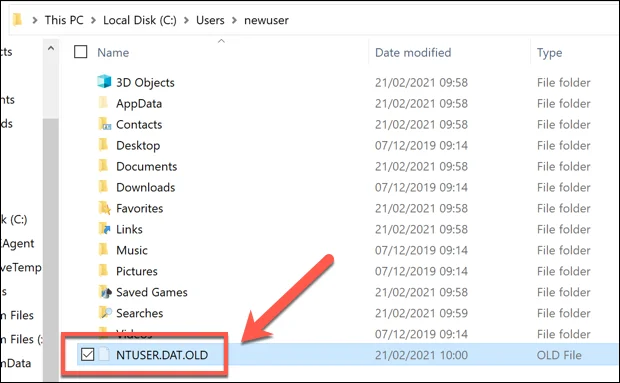This screenshot has height=383, width=620.
Task: Click the Documents folder icon
Action: [103, 166]
